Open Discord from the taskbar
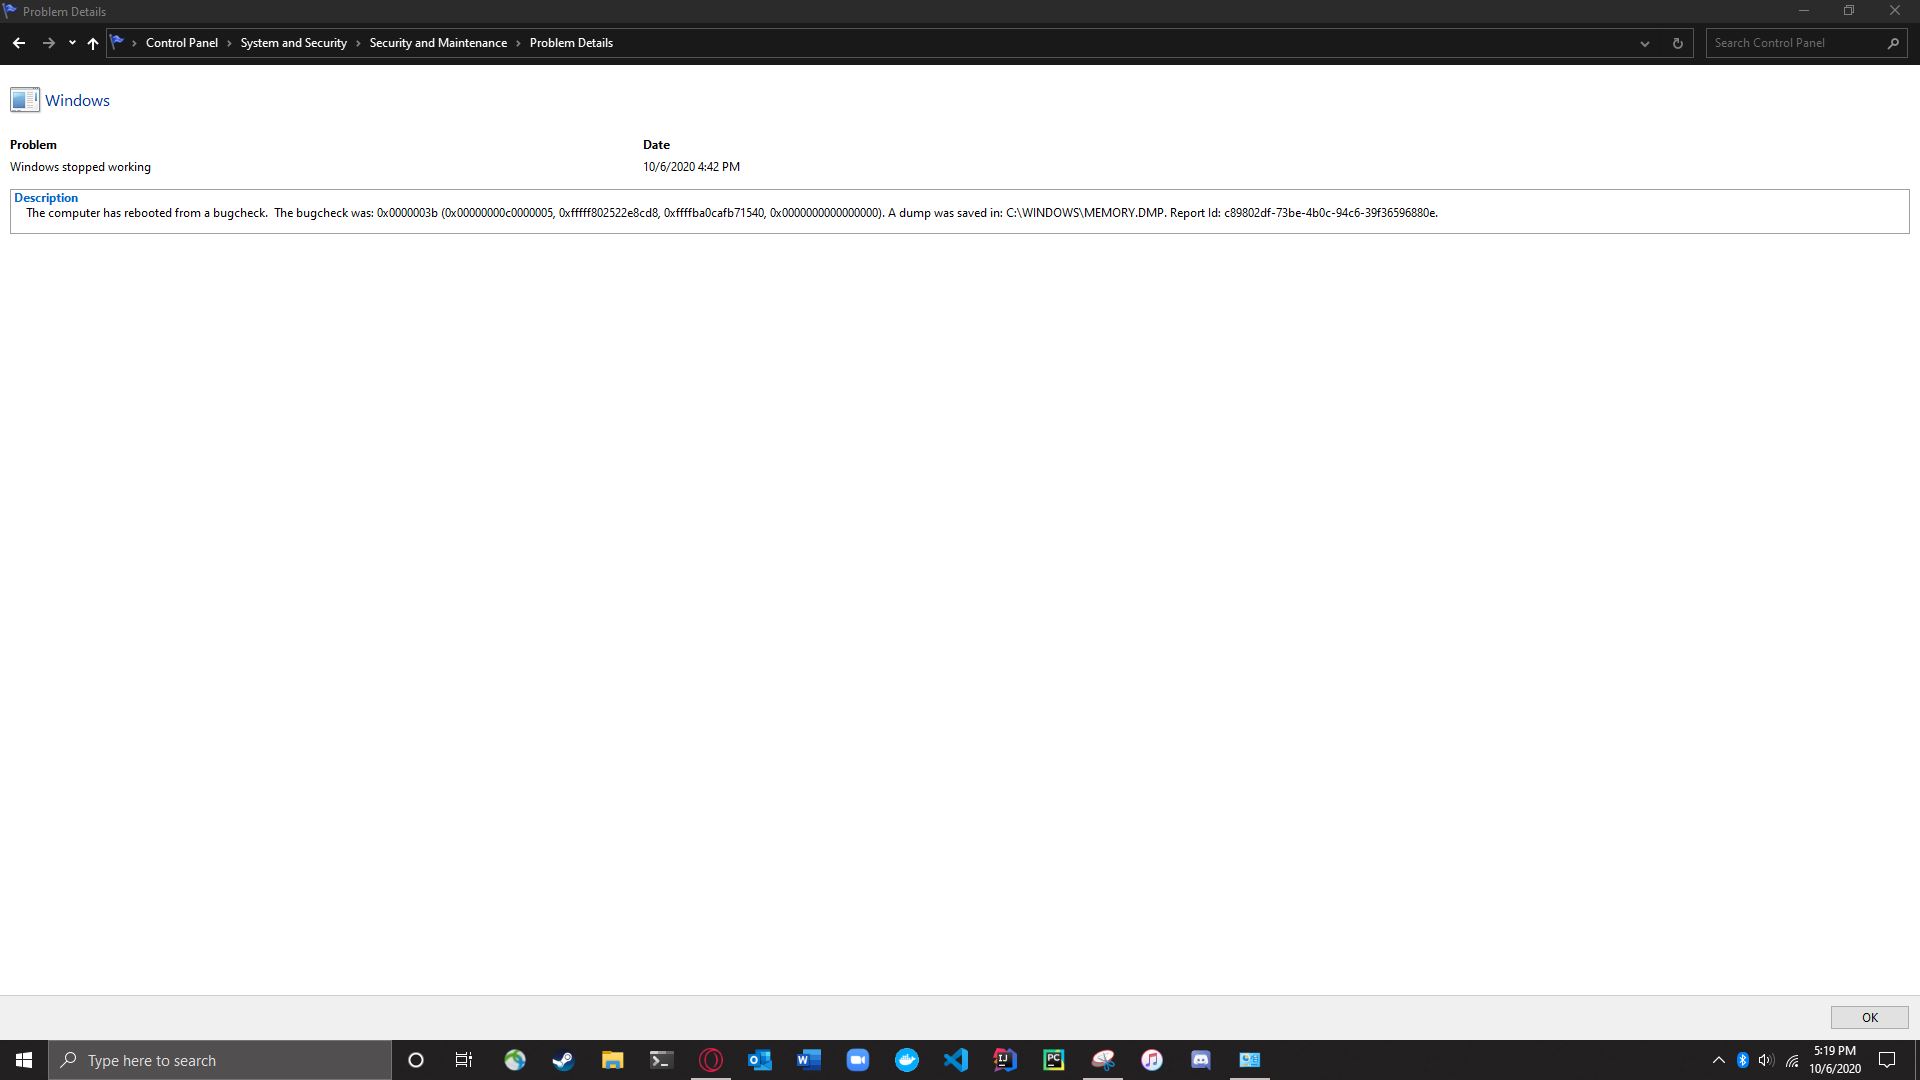The width and height of the screenshot is (1920, 1080). [1201, 1060]
